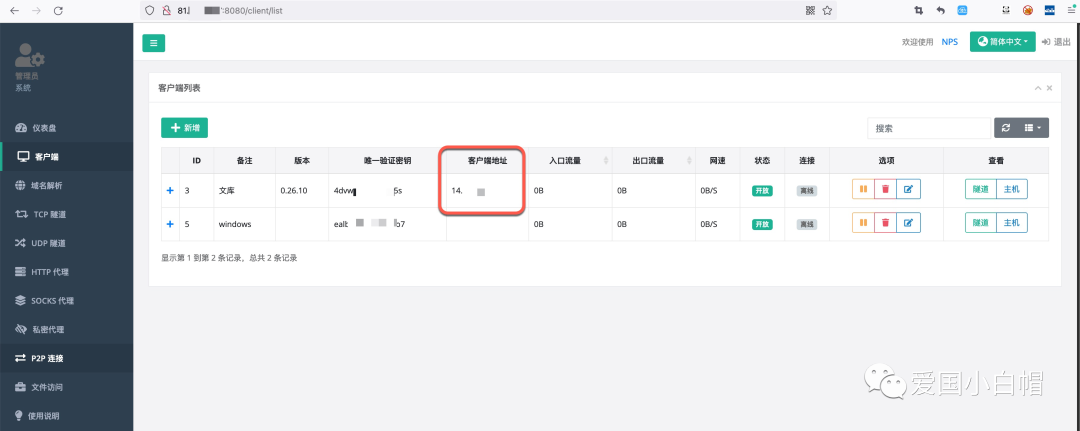Collapse the 客户端列表 panel

pos(1038,88)
